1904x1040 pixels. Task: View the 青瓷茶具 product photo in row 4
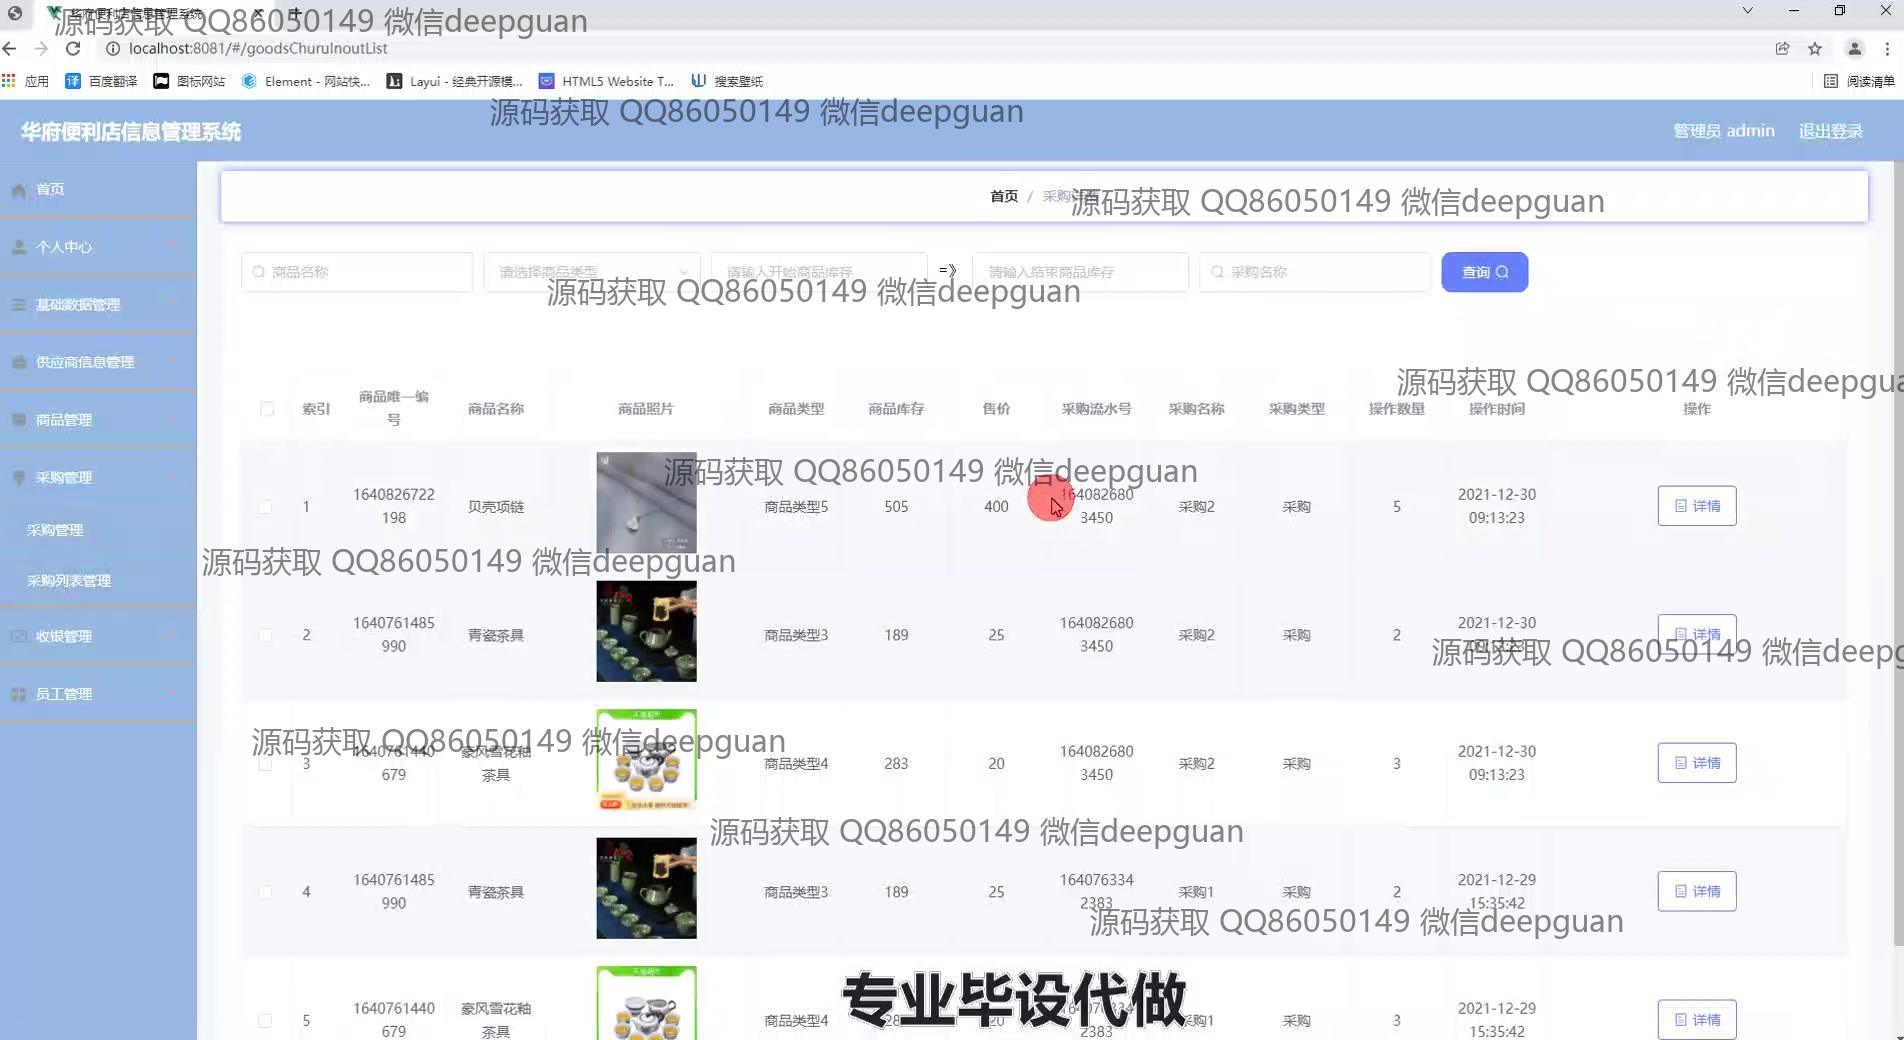pos(646,888)
